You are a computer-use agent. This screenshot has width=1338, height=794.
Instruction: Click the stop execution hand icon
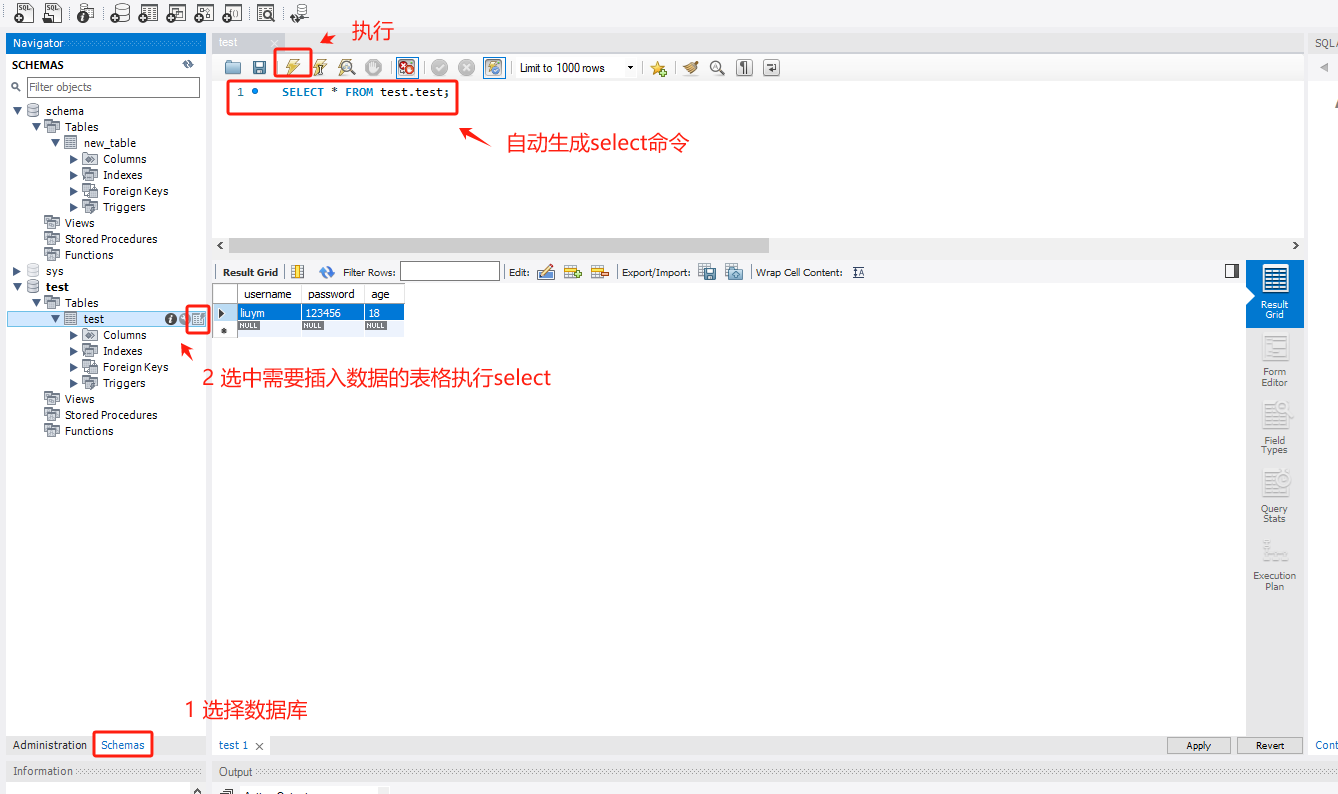click(373, 67)
